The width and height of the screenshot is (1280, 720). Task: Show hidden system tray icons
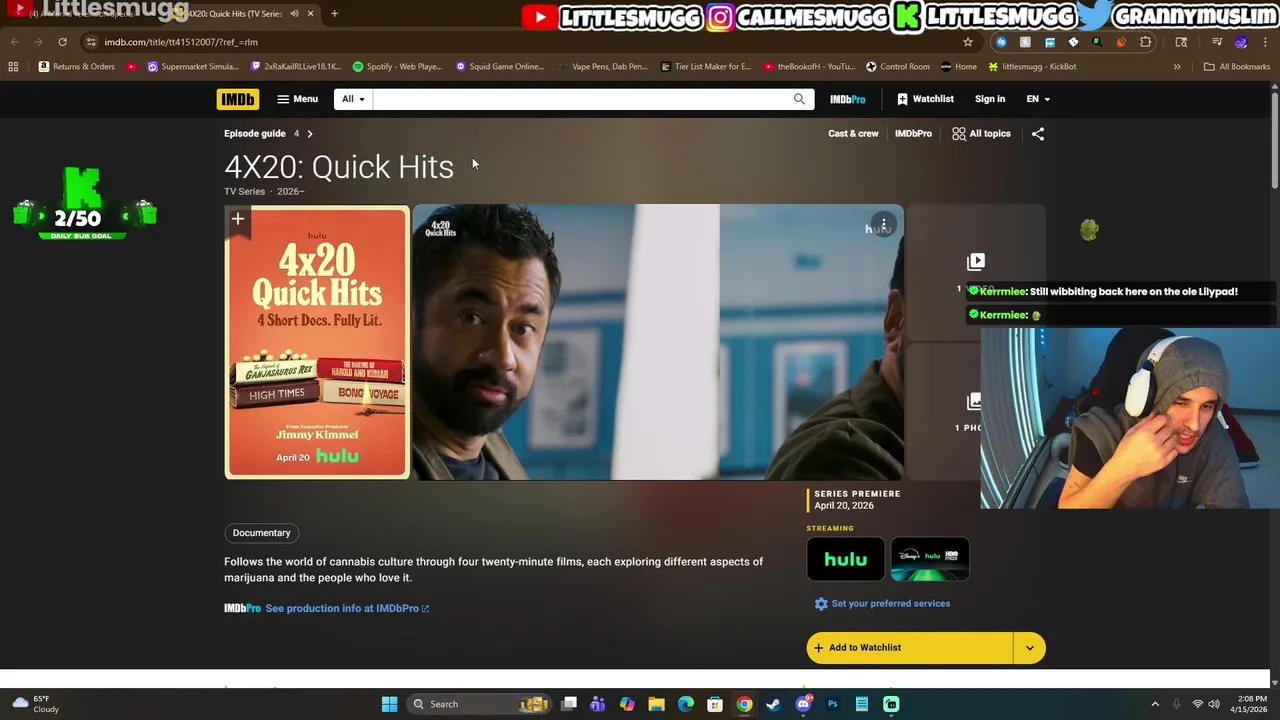point(1155,704)
